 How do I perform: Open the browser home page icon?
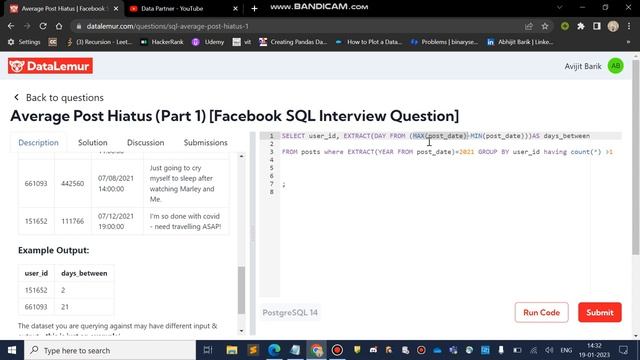(x=59, y=26)
